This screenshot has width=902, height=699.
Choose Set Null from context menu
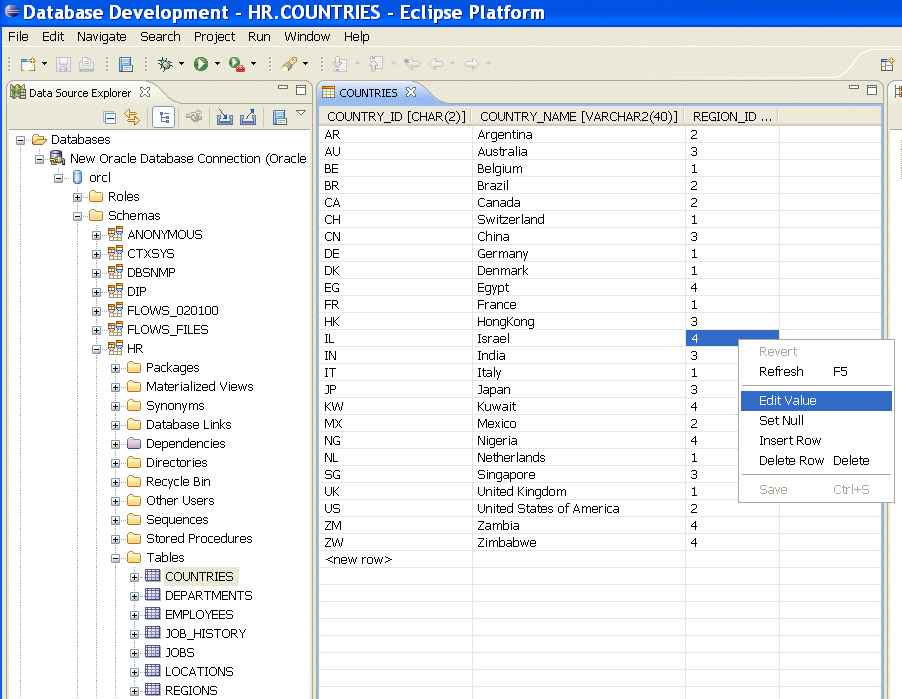pos(816,421)
